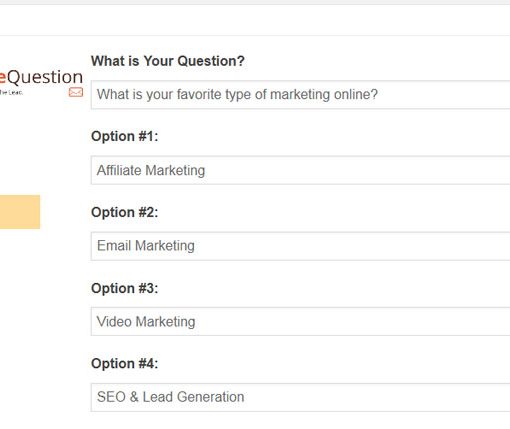Focus the Option #3 Video Marketing field
The image size is (510, 429).
[x=300, y=322]
